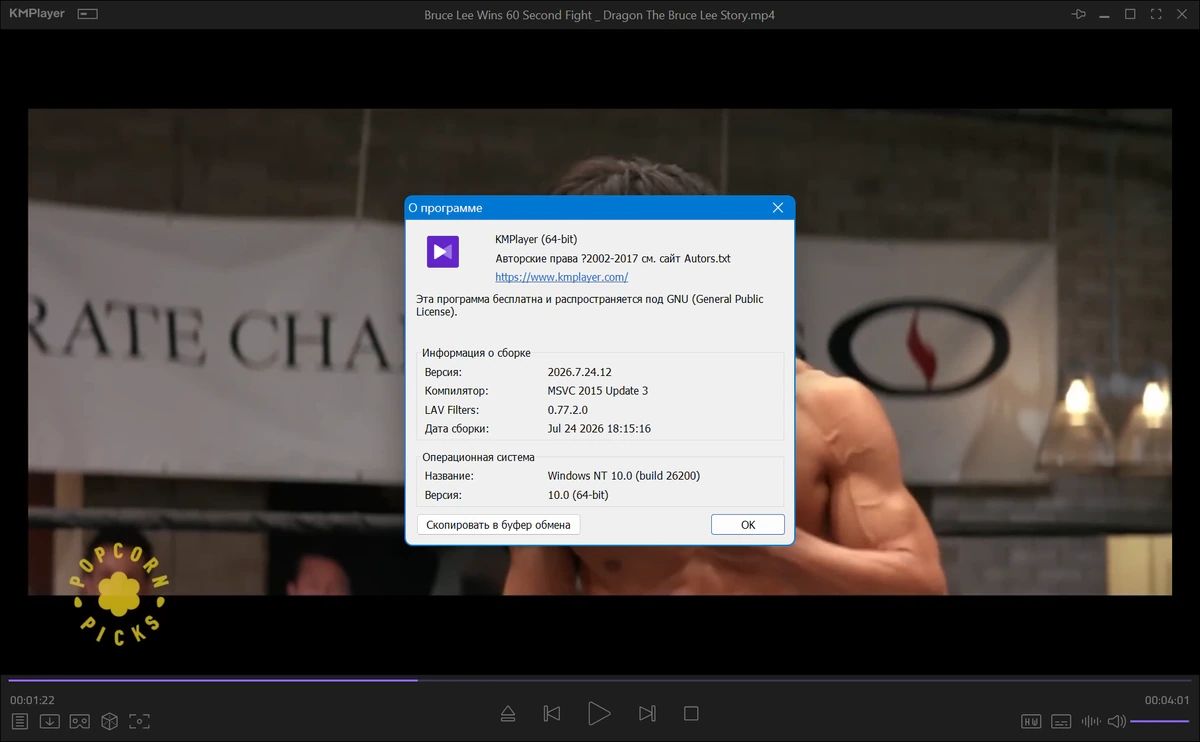The height and width of the screenshot is (742, 1200).
Task: Pin the player window on top
Action: click(x=1078, y=14)
